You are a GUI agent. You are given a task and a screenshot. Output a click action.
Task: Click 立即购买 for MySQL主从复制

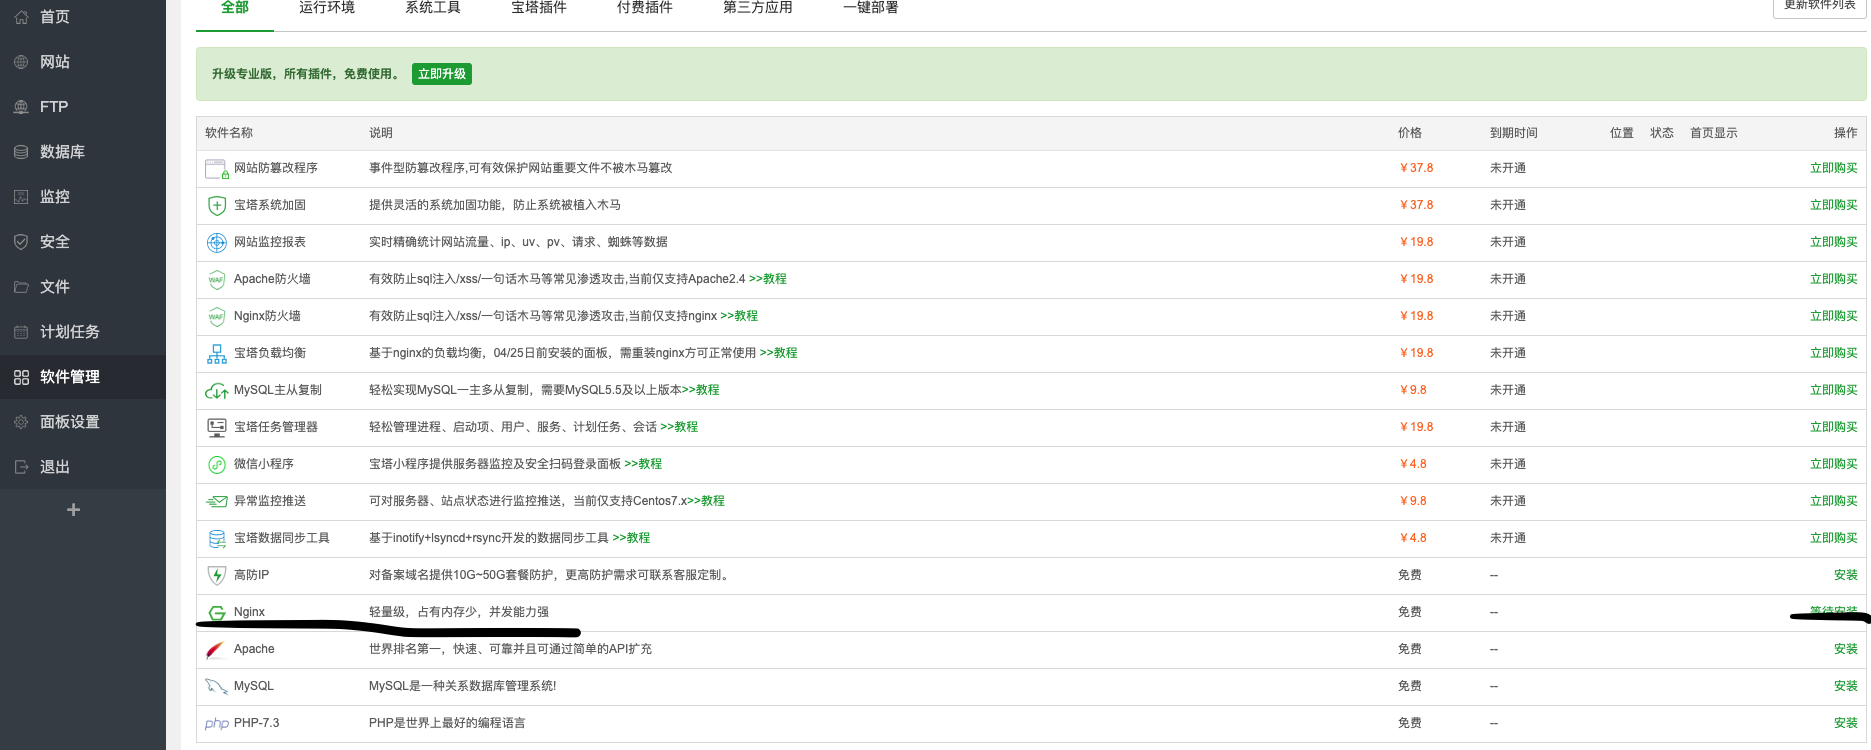(1834, 390)
